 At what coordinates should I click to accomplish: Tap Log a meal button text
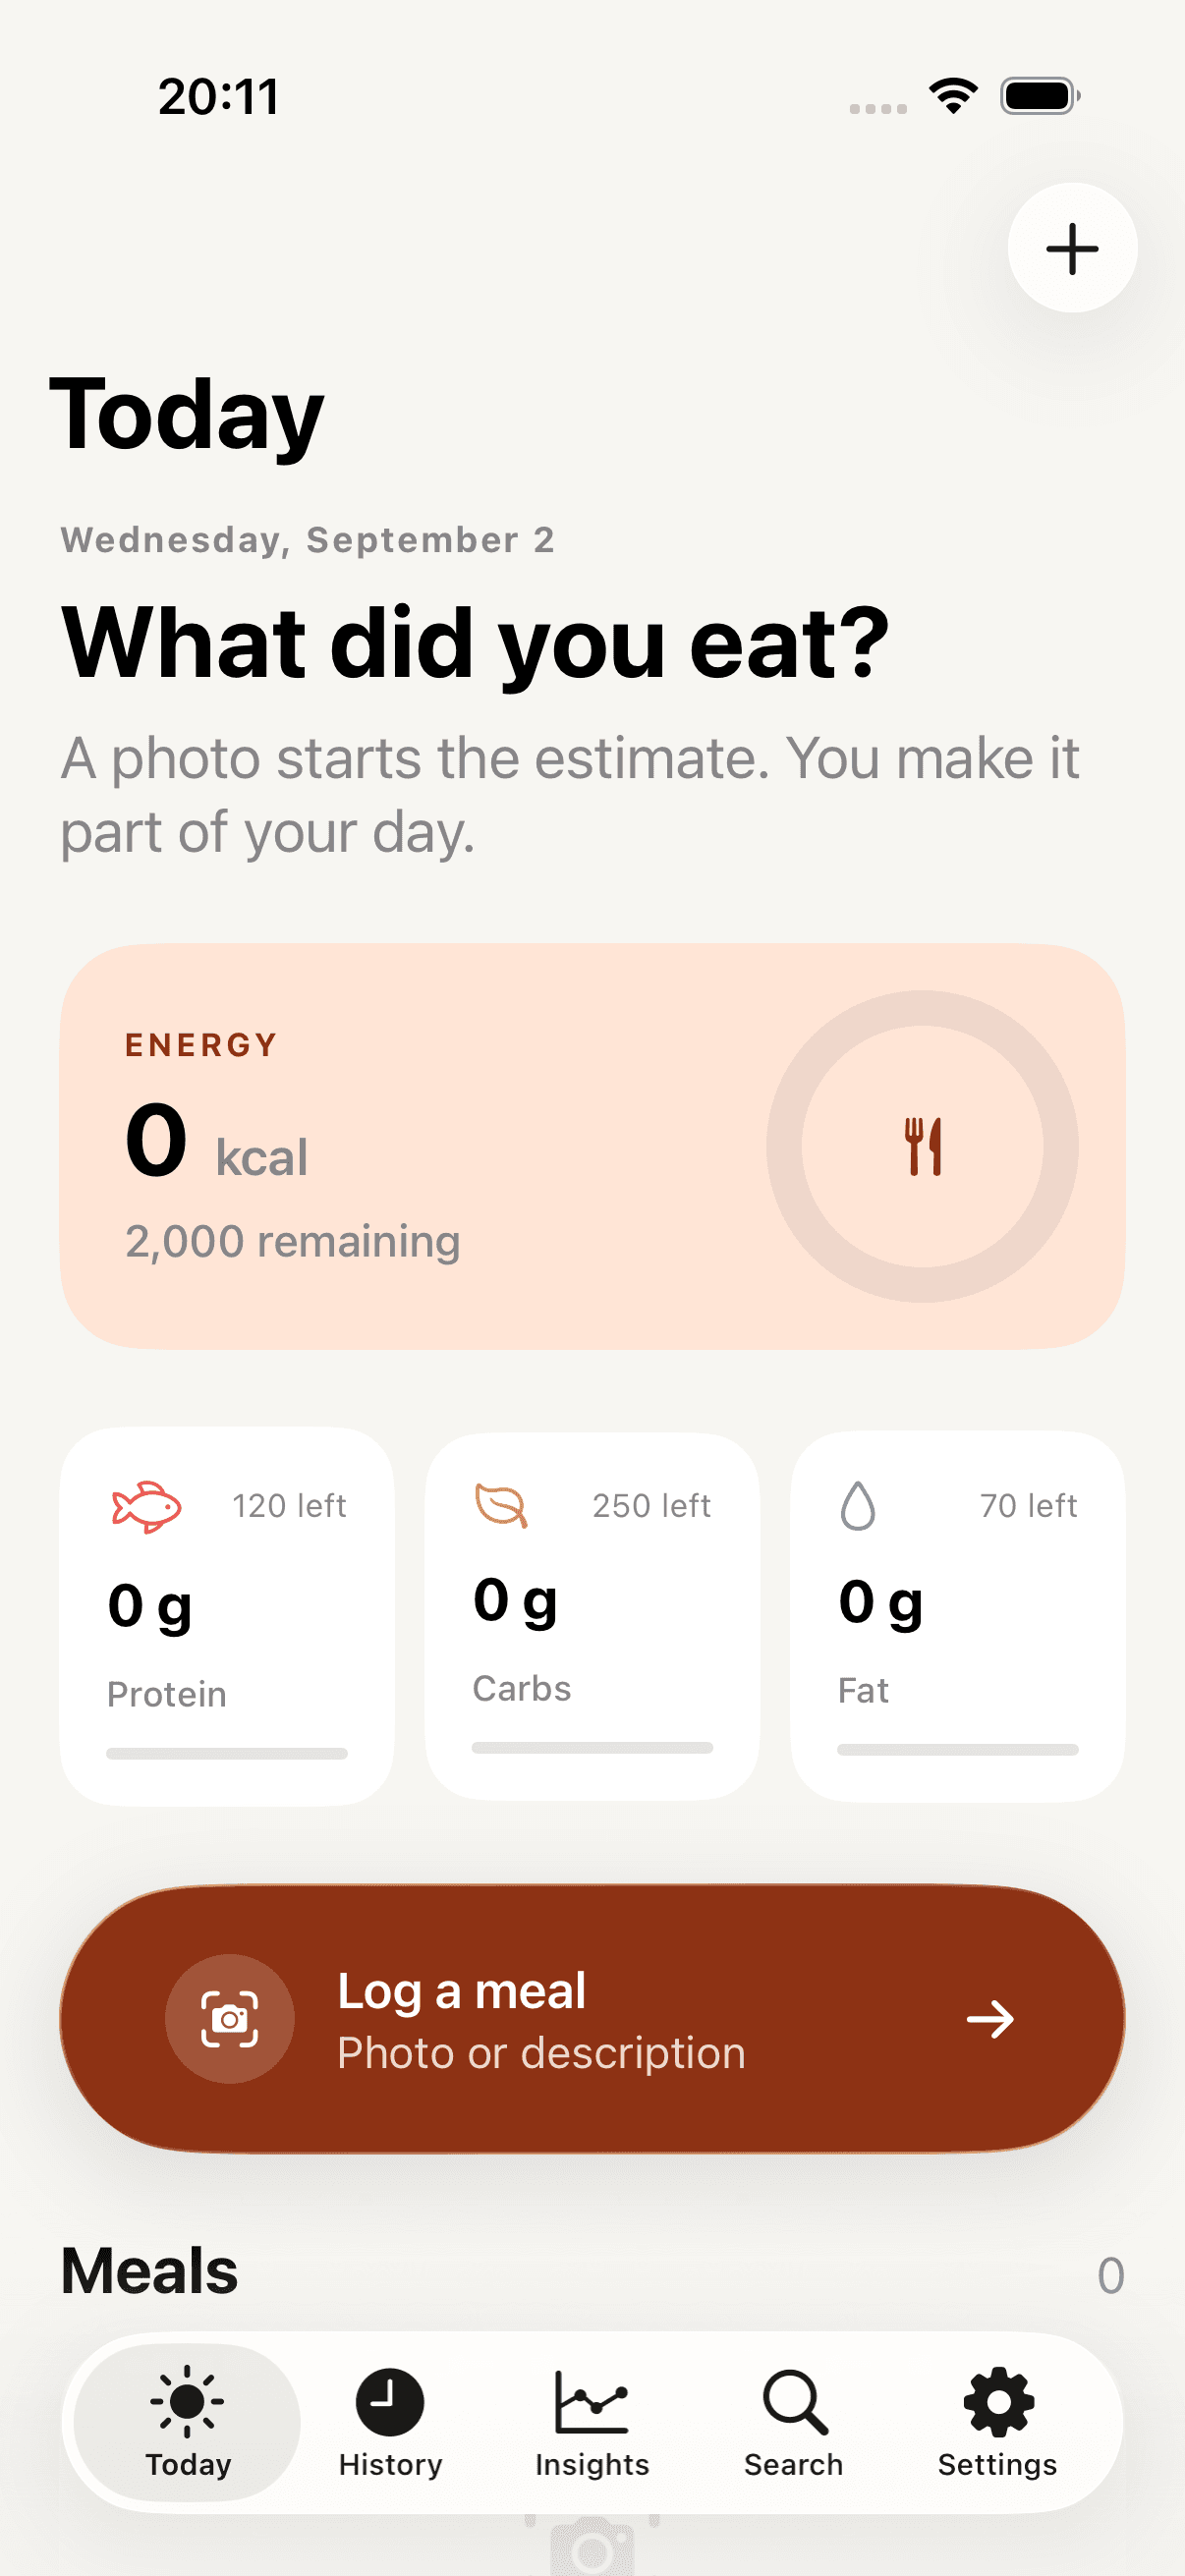[462, 1990]
